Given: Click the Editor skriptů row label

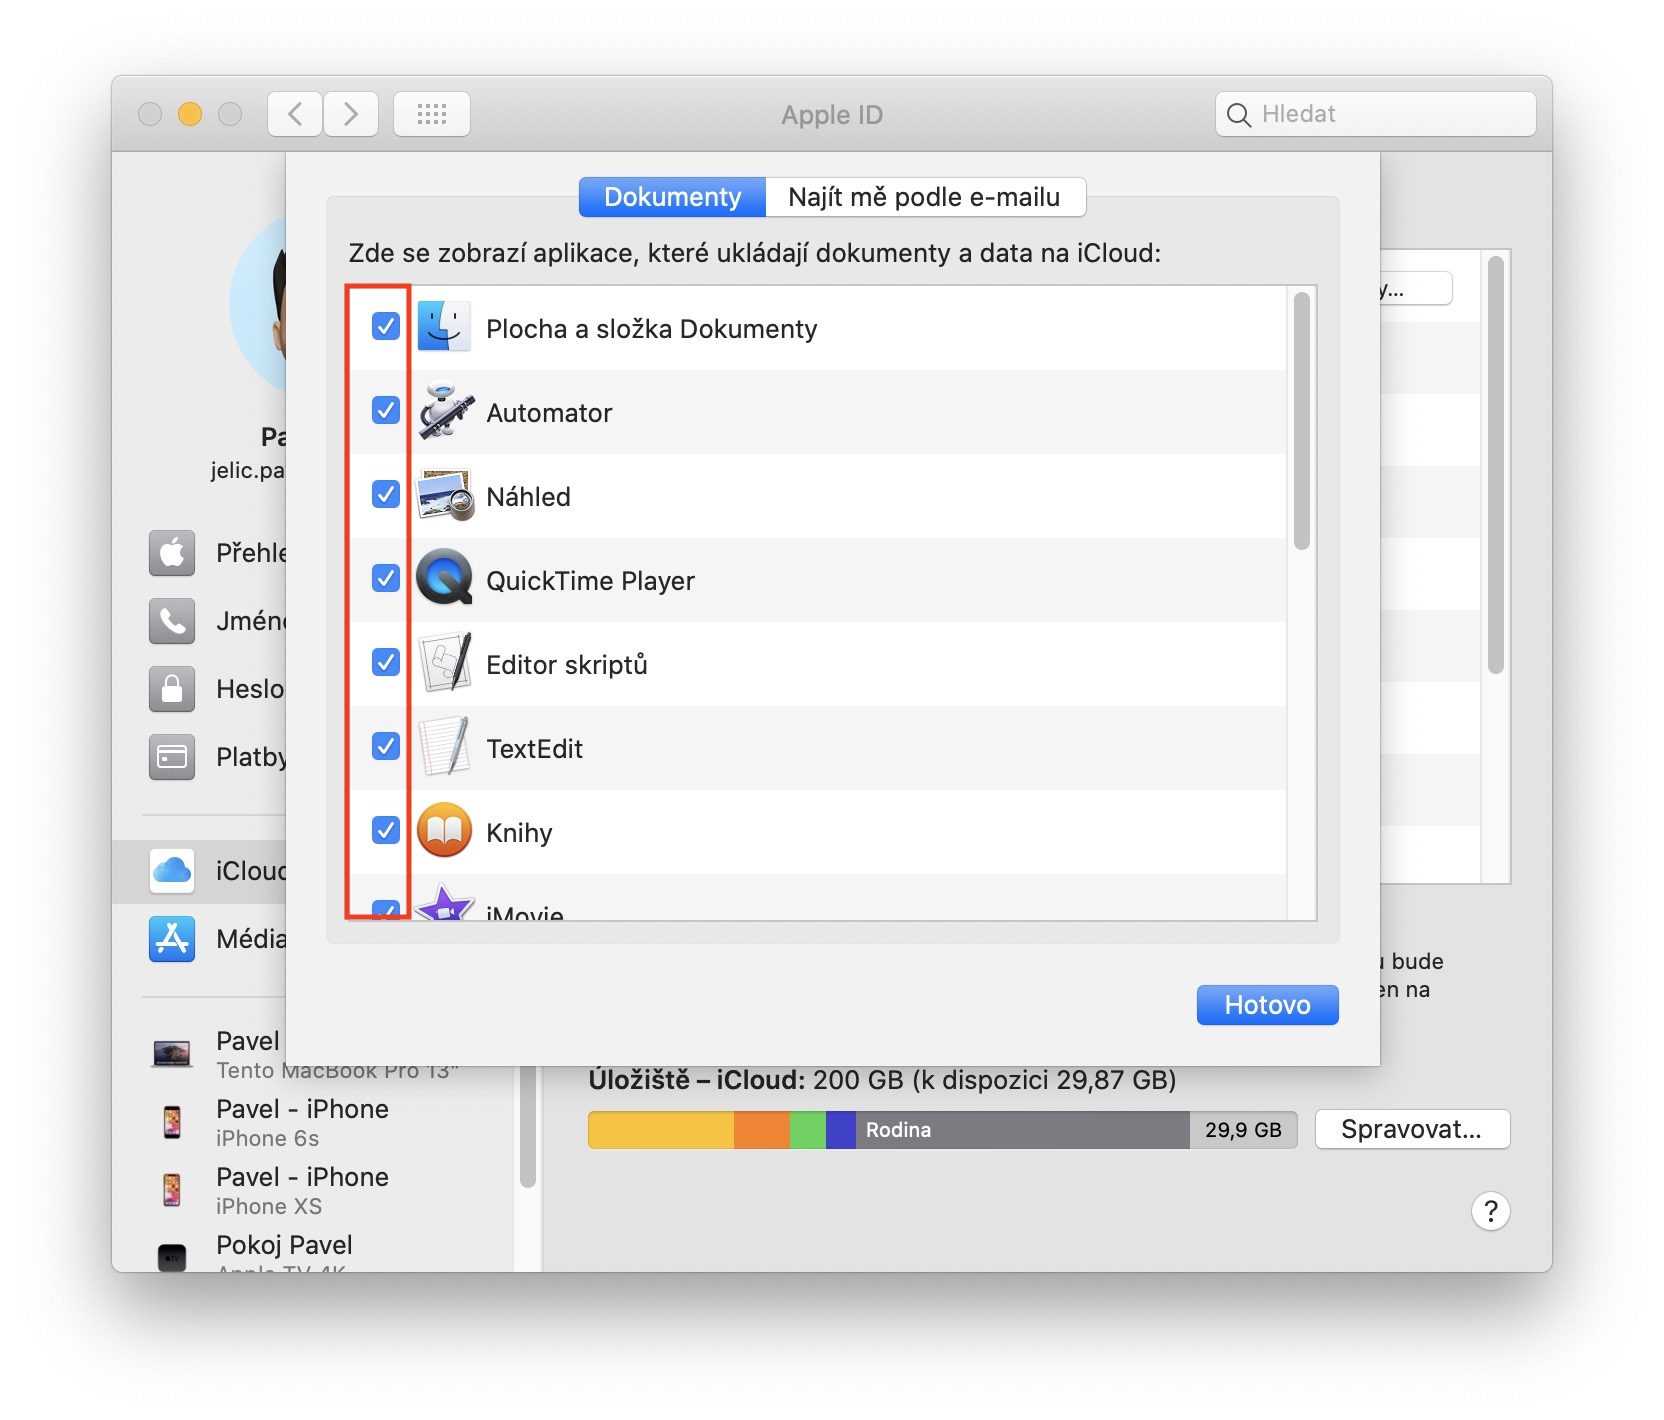Looking at the screenshot, I should [x=567, y=665].
